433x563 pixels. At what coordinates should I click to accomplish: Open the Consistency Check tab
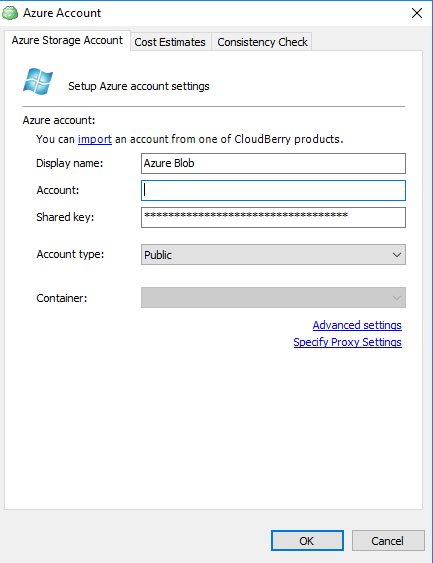click(x=262, y=42)
